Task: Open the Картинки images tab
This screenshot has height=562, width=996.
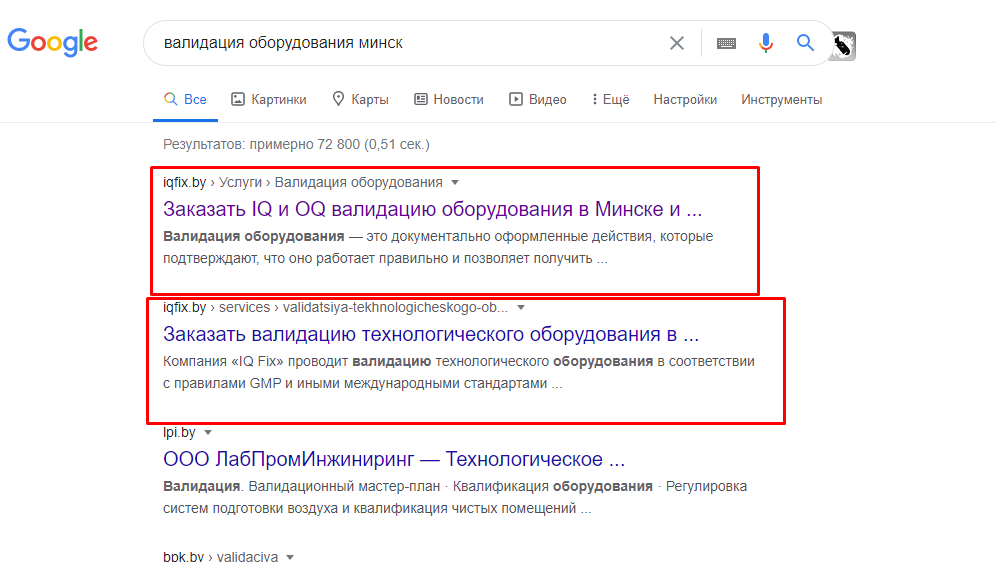Action: click(x=269, y=100)
